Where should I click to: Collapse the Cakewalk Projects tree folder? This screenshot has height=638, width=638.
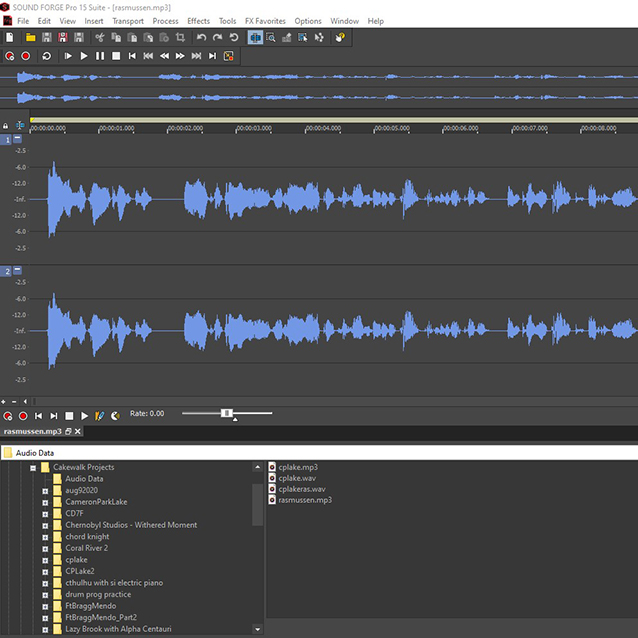pos(33,467)
